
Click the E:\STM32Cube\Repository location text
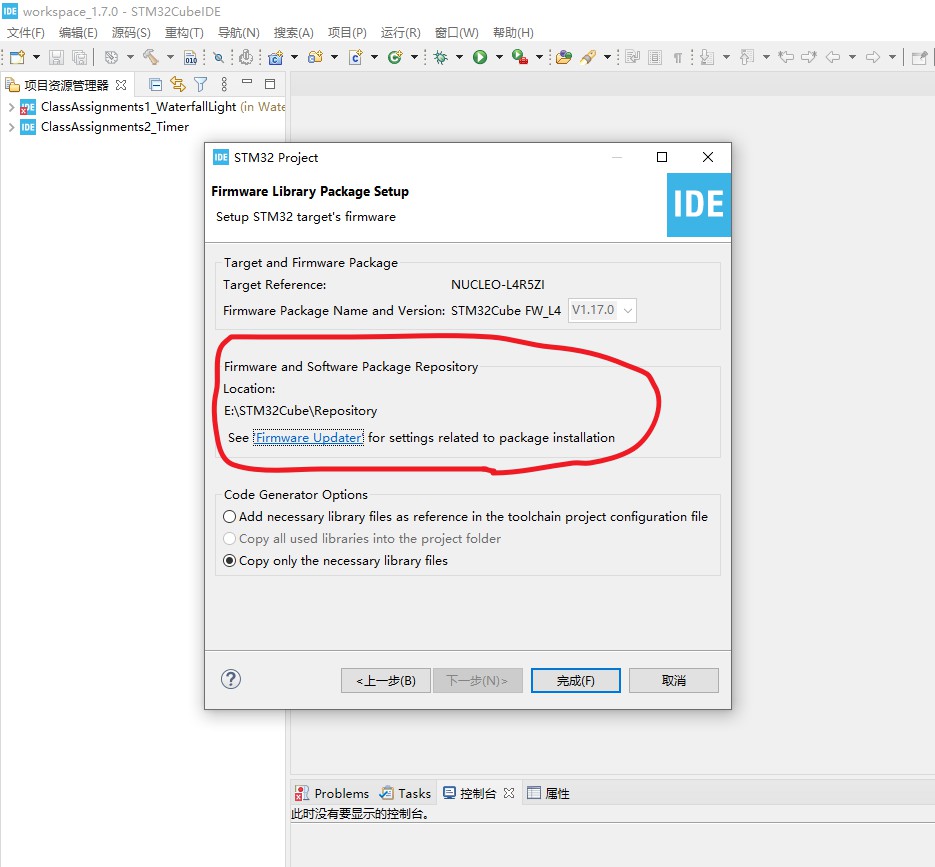(301, 411)
